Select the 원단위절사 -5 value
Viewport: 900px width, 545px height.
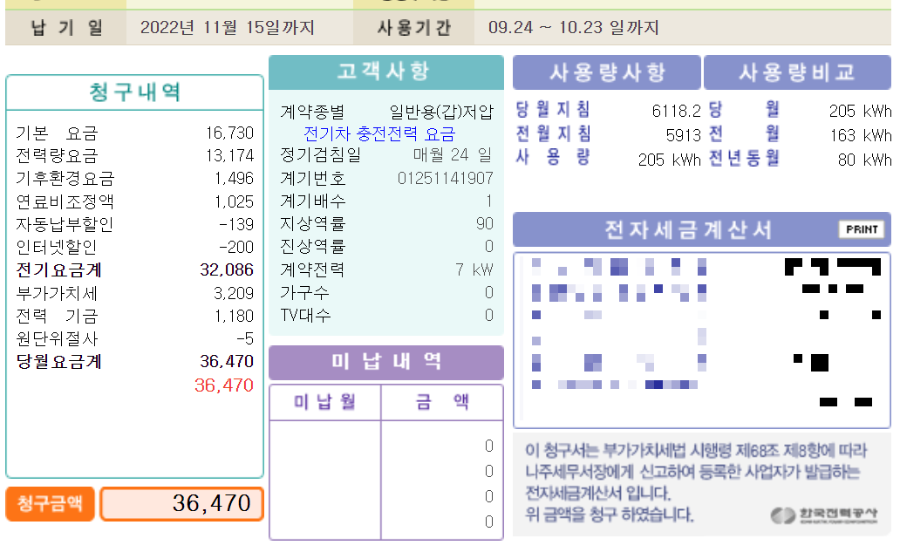click(x=245, y=338)
